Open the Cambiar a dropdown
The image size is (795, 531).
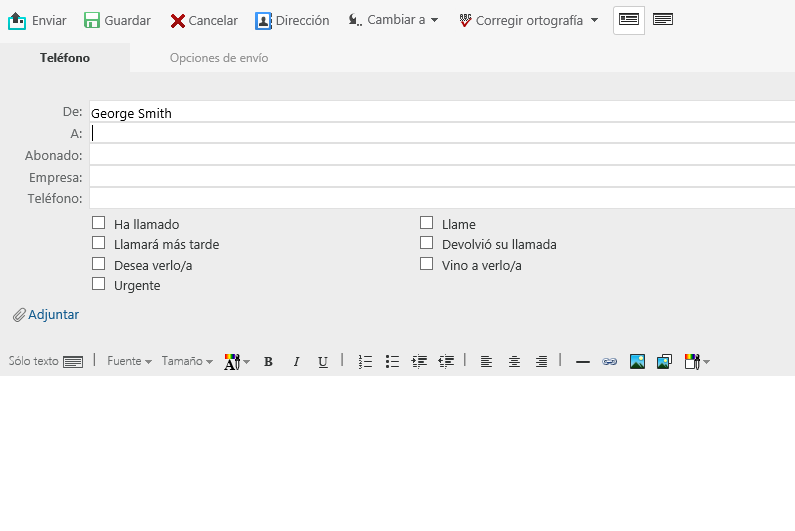pos(393,20)
